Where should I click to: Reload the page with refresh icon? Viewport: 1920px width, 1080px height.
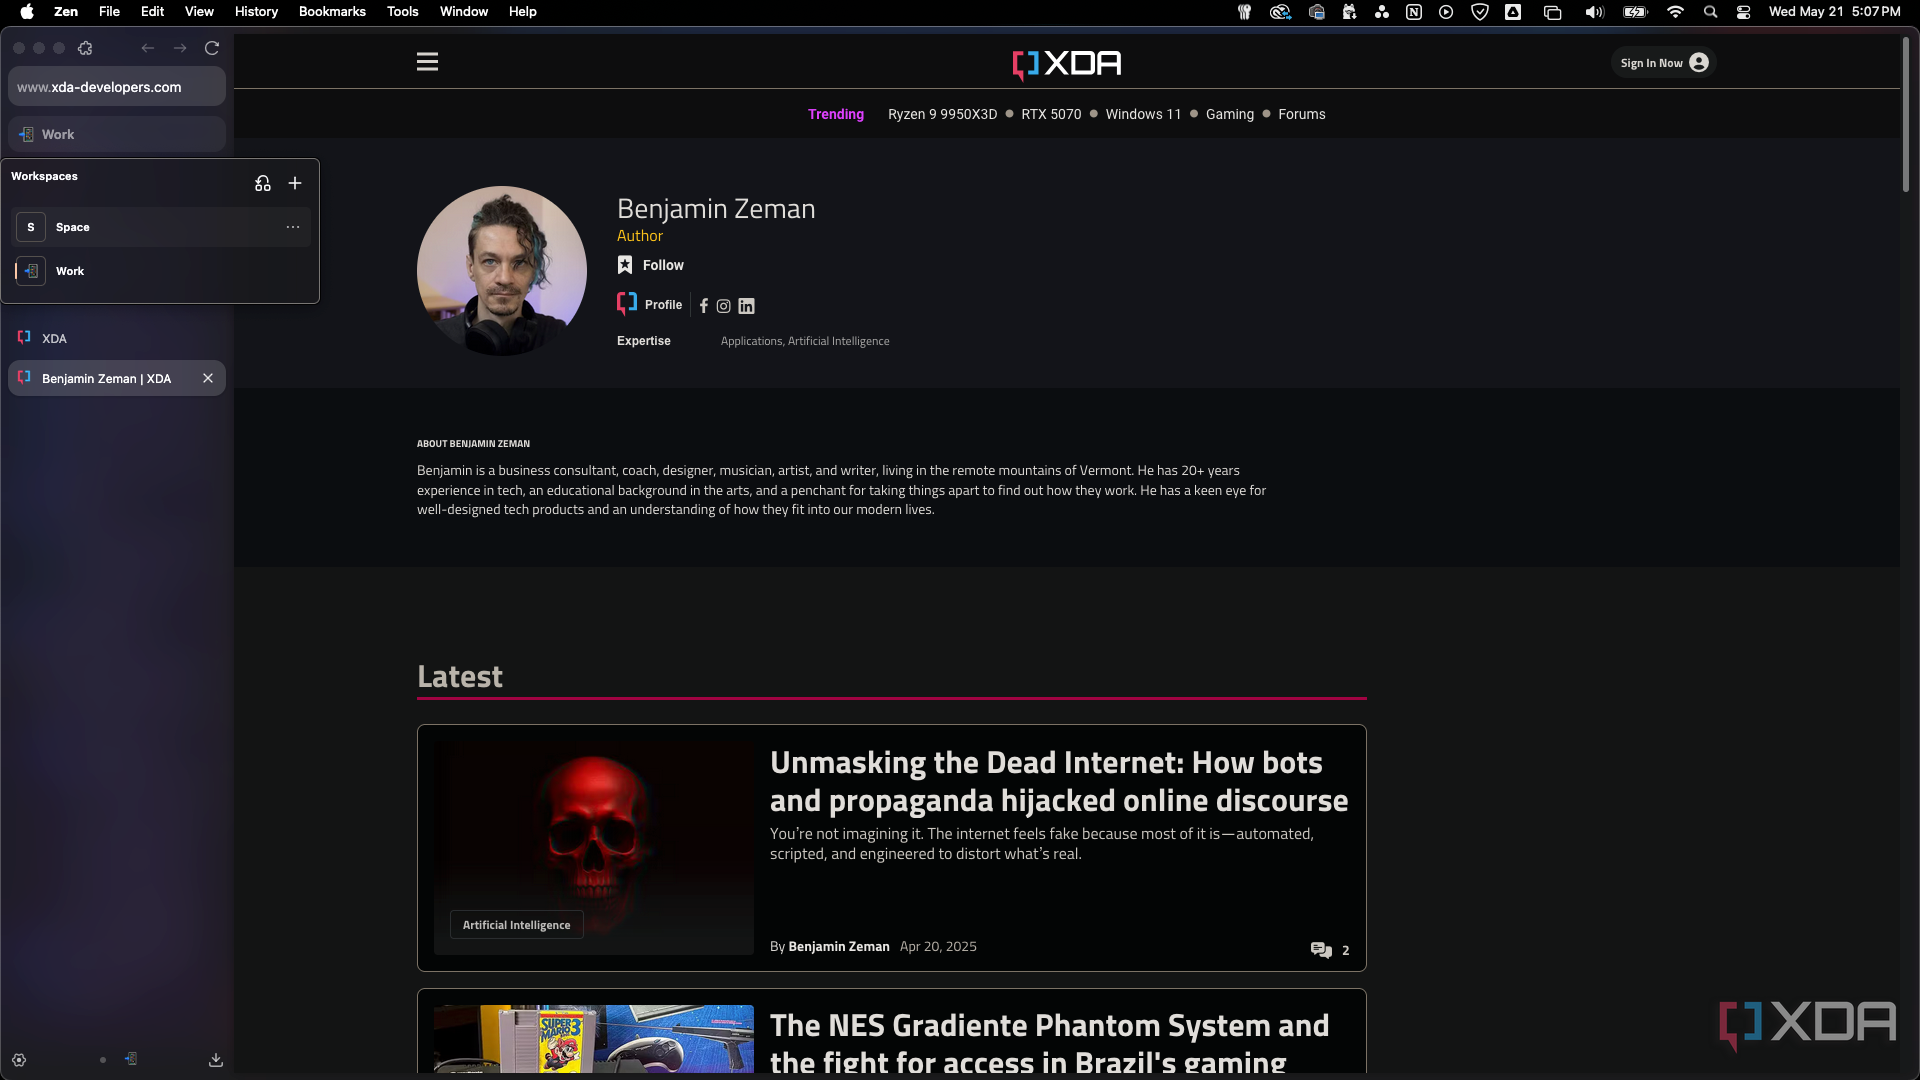pos(212,48)
